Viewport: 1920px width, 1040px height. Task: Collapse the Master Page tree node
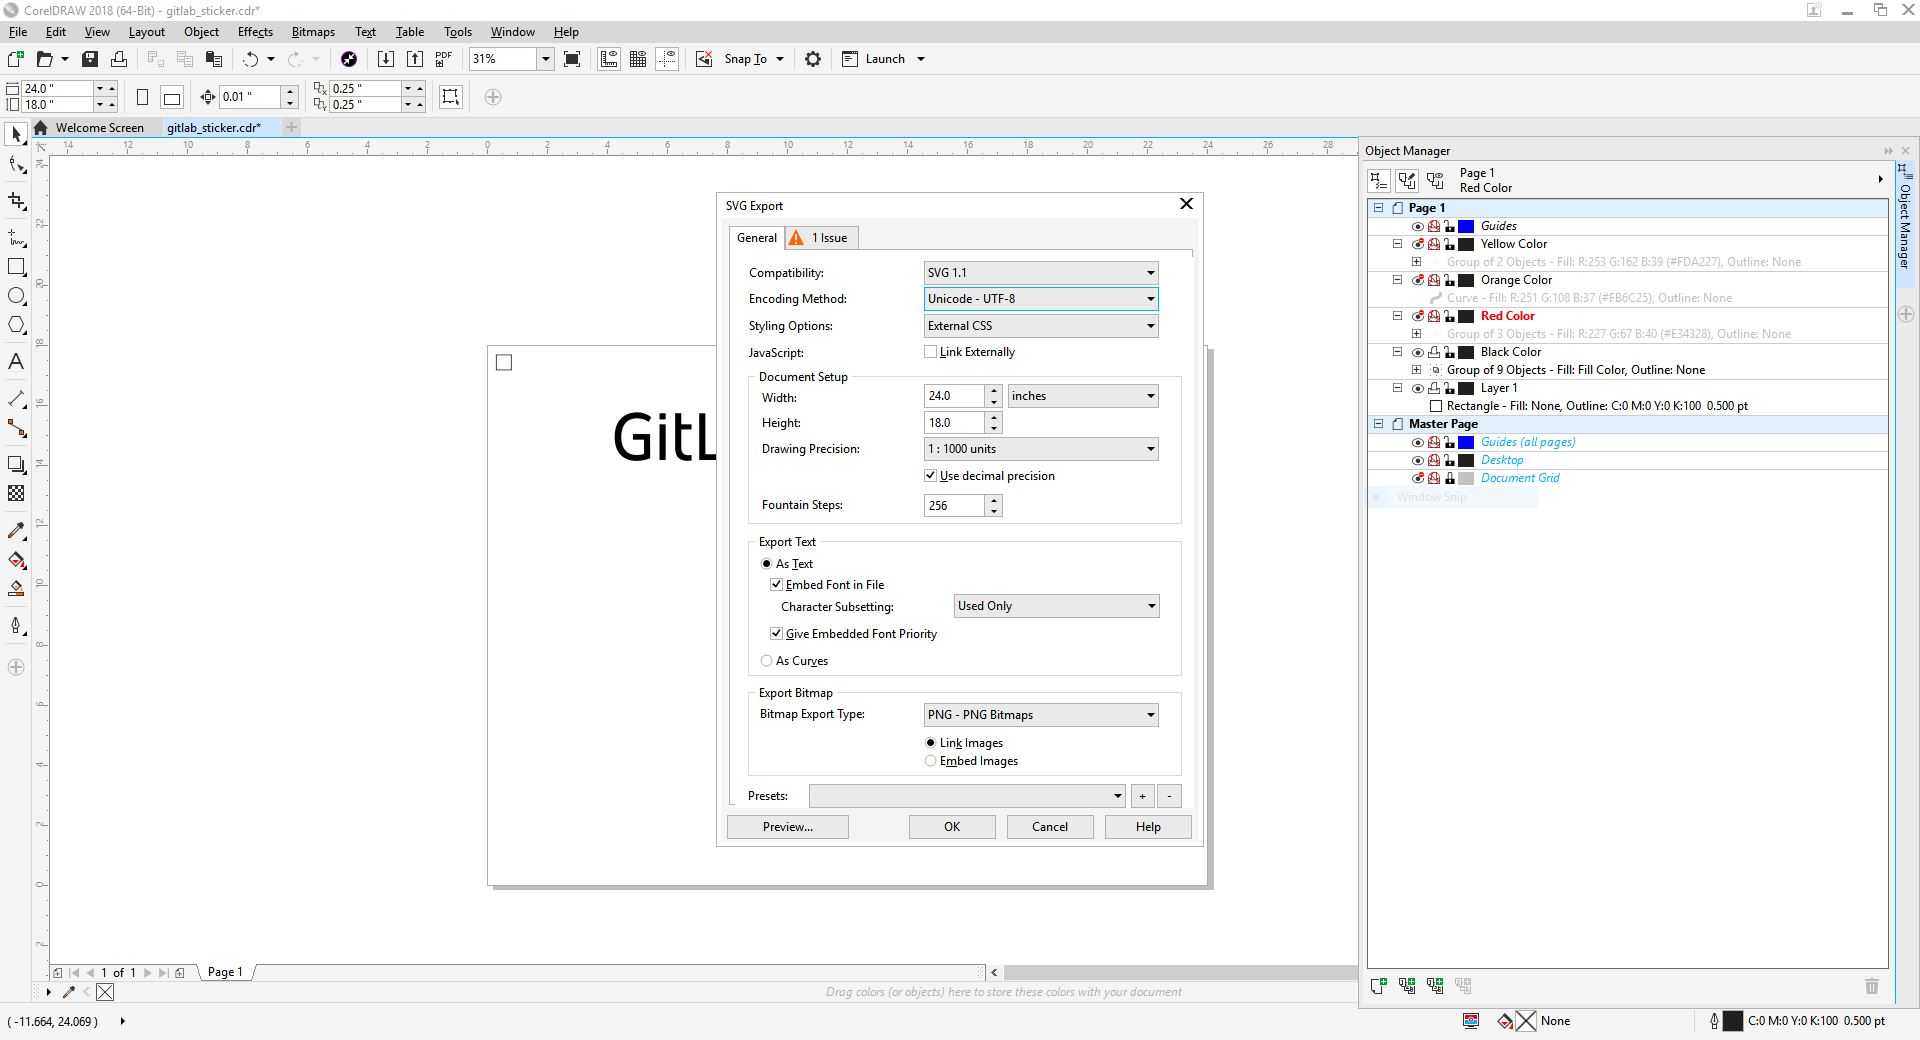pyautogui.click(x=1379, y=424)
